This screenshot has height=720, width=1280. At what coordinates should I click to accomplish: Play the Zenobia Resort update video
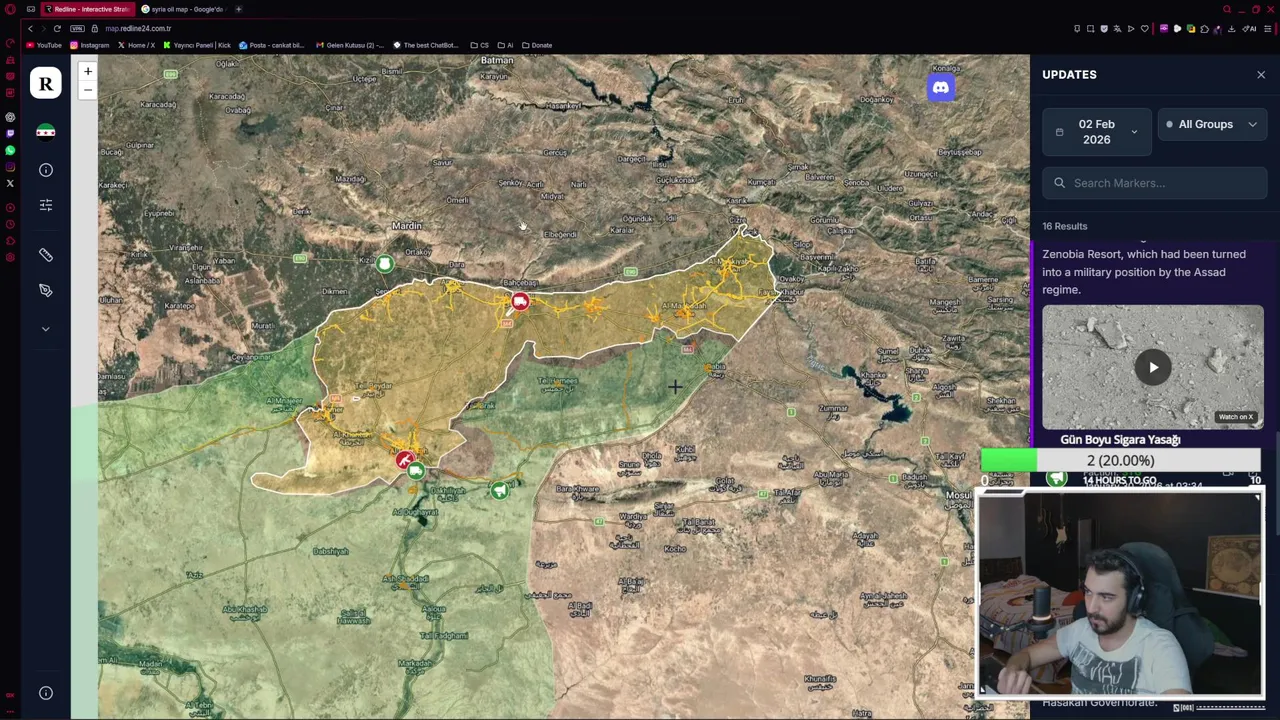point(1153,367)
